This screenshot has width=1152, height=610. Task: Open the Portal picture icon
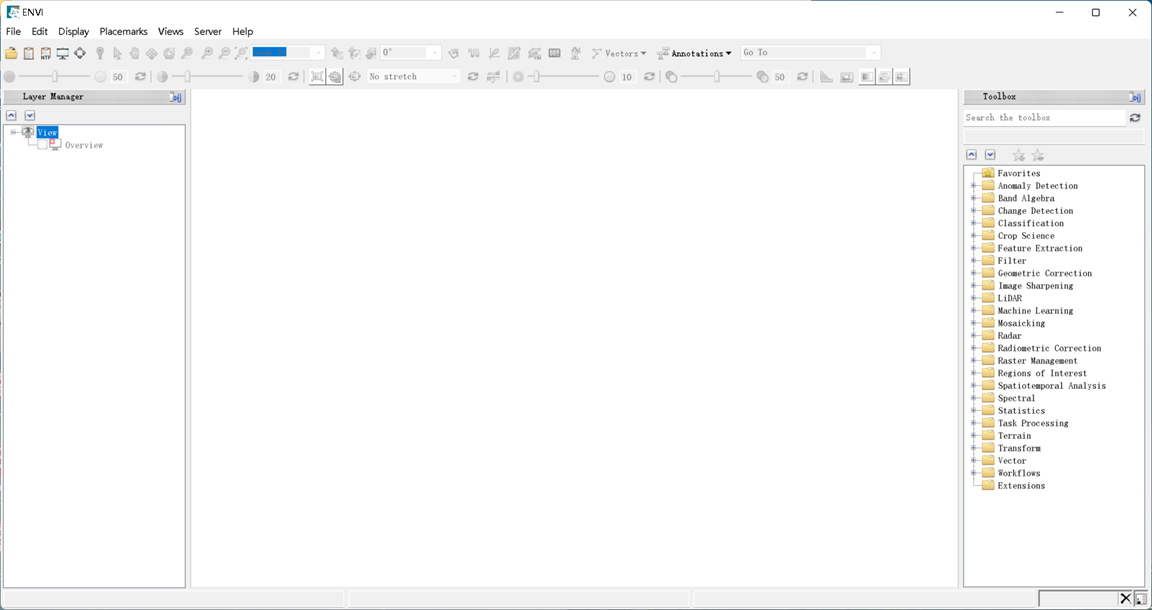coord(846,76)
